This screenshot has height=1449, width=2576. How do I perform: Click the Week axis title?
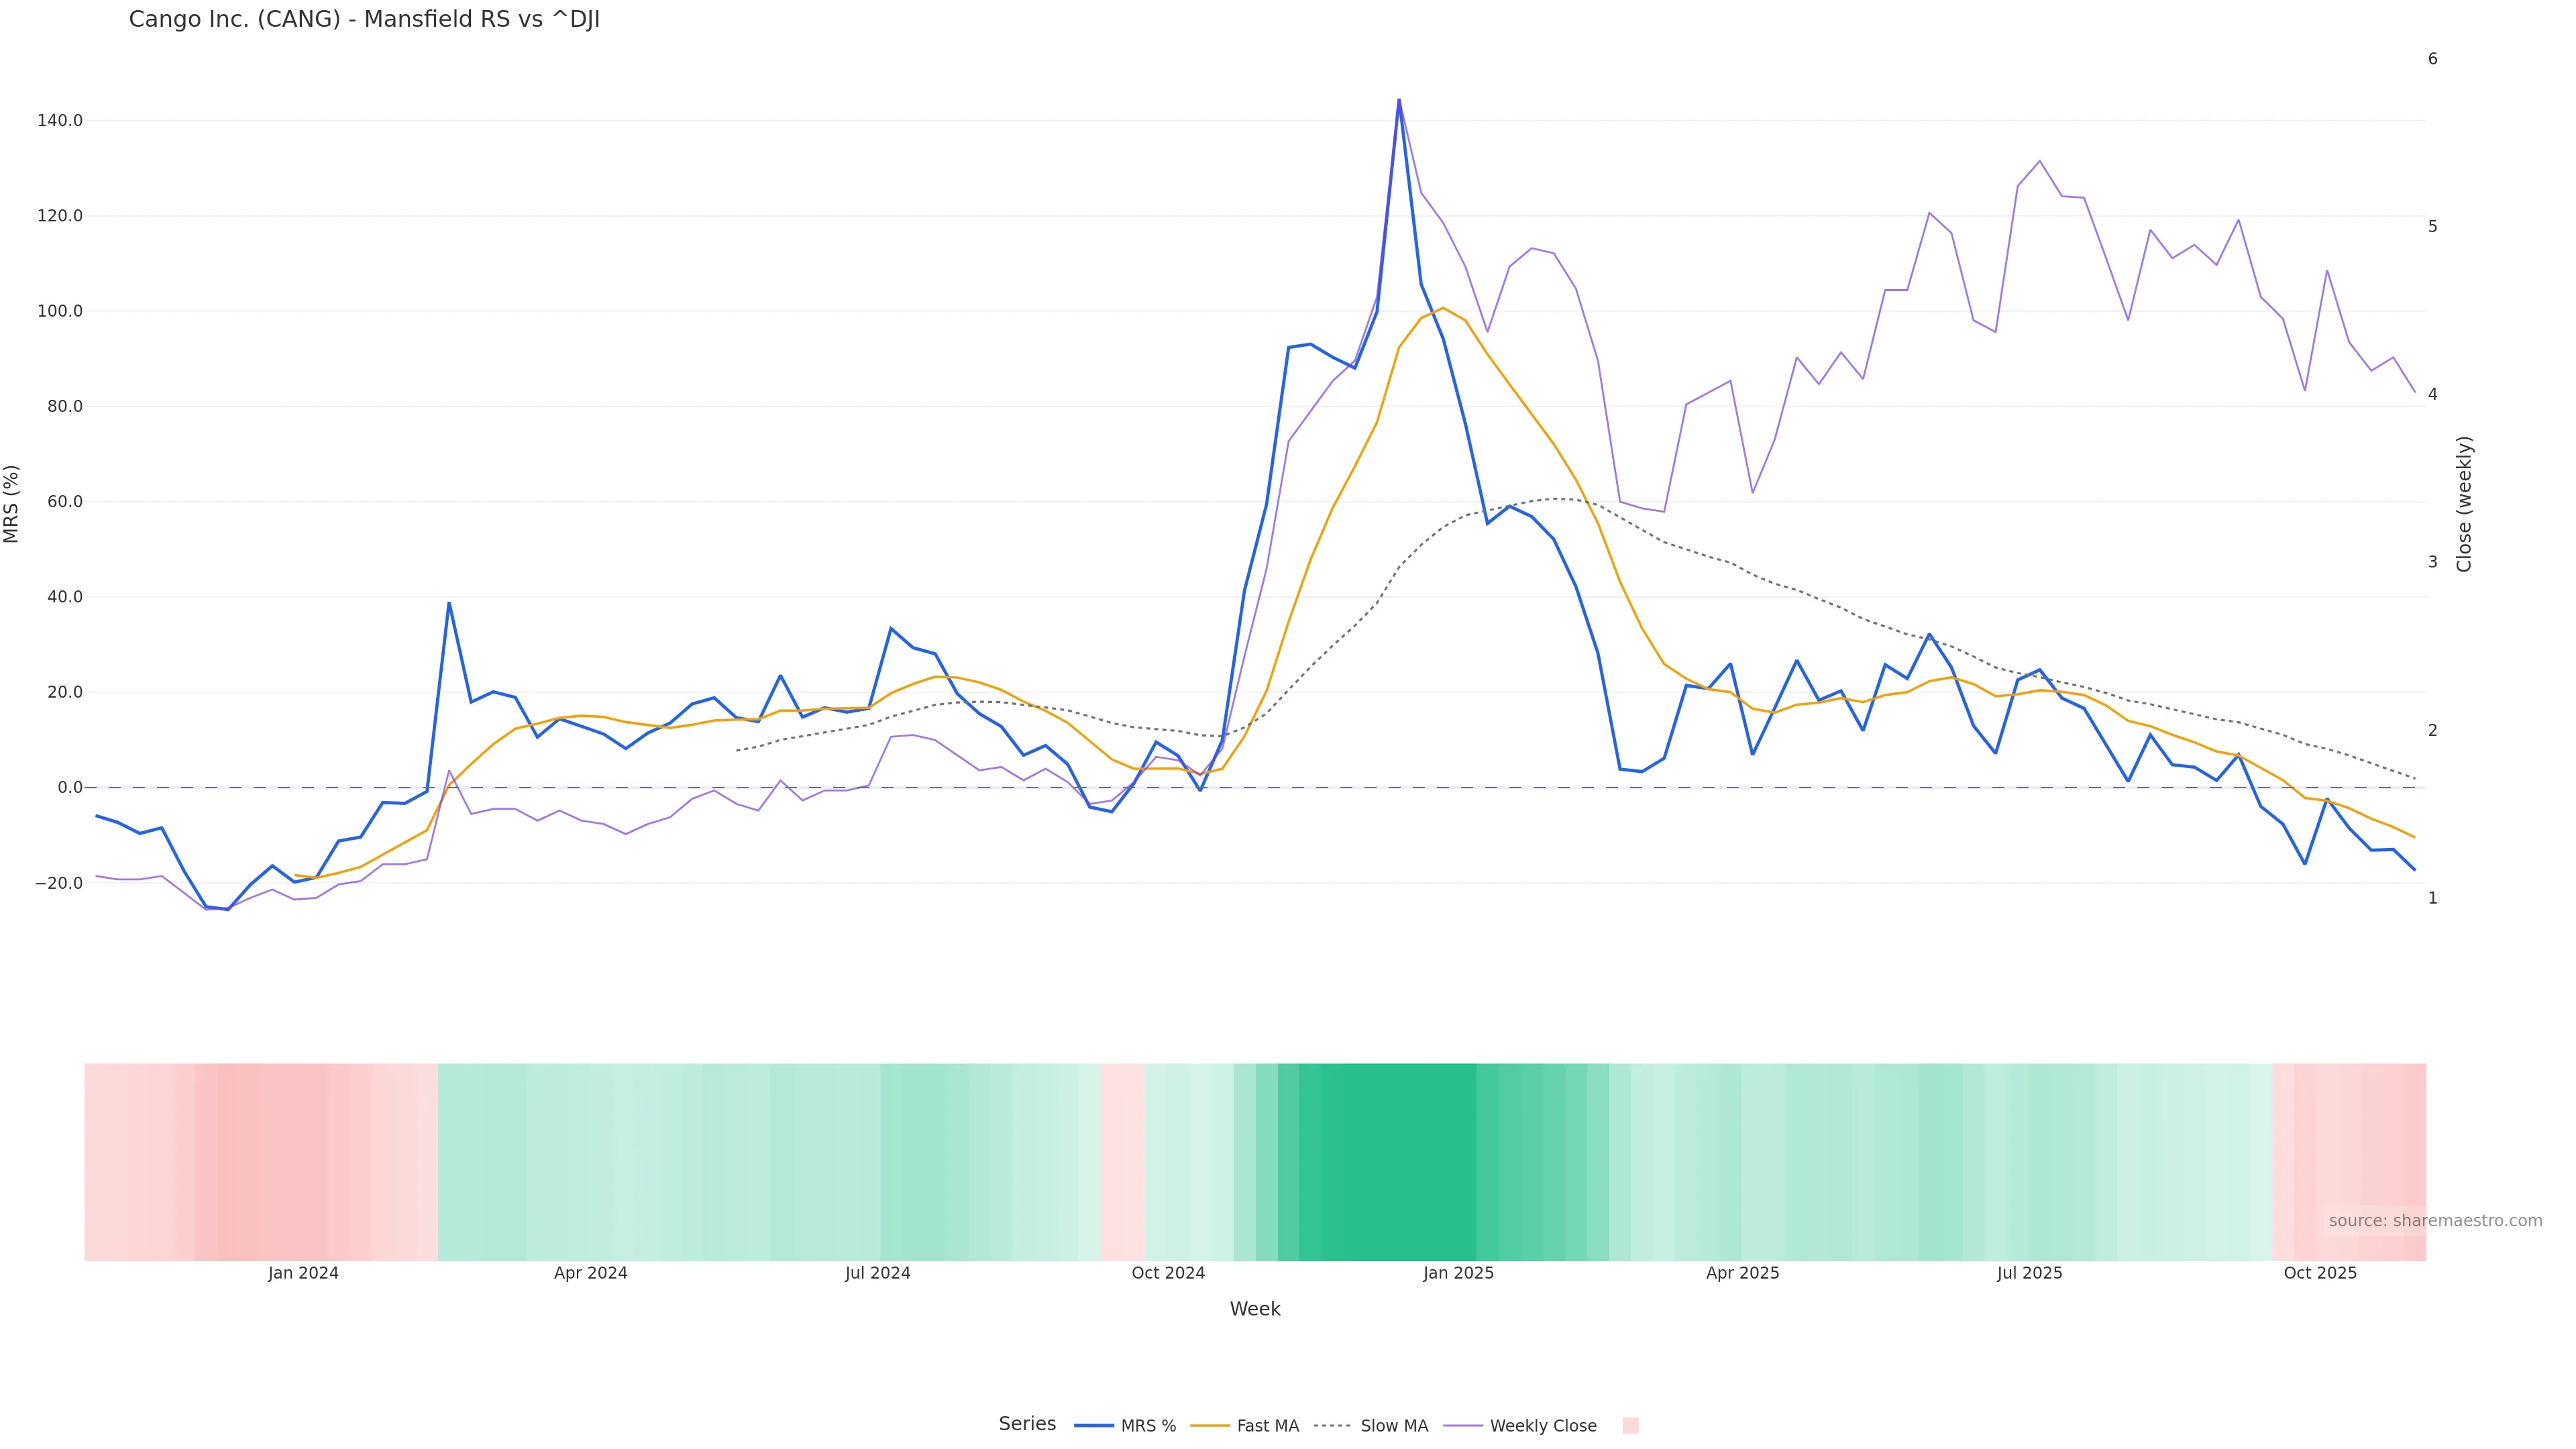click(x=1255, y=1309)
